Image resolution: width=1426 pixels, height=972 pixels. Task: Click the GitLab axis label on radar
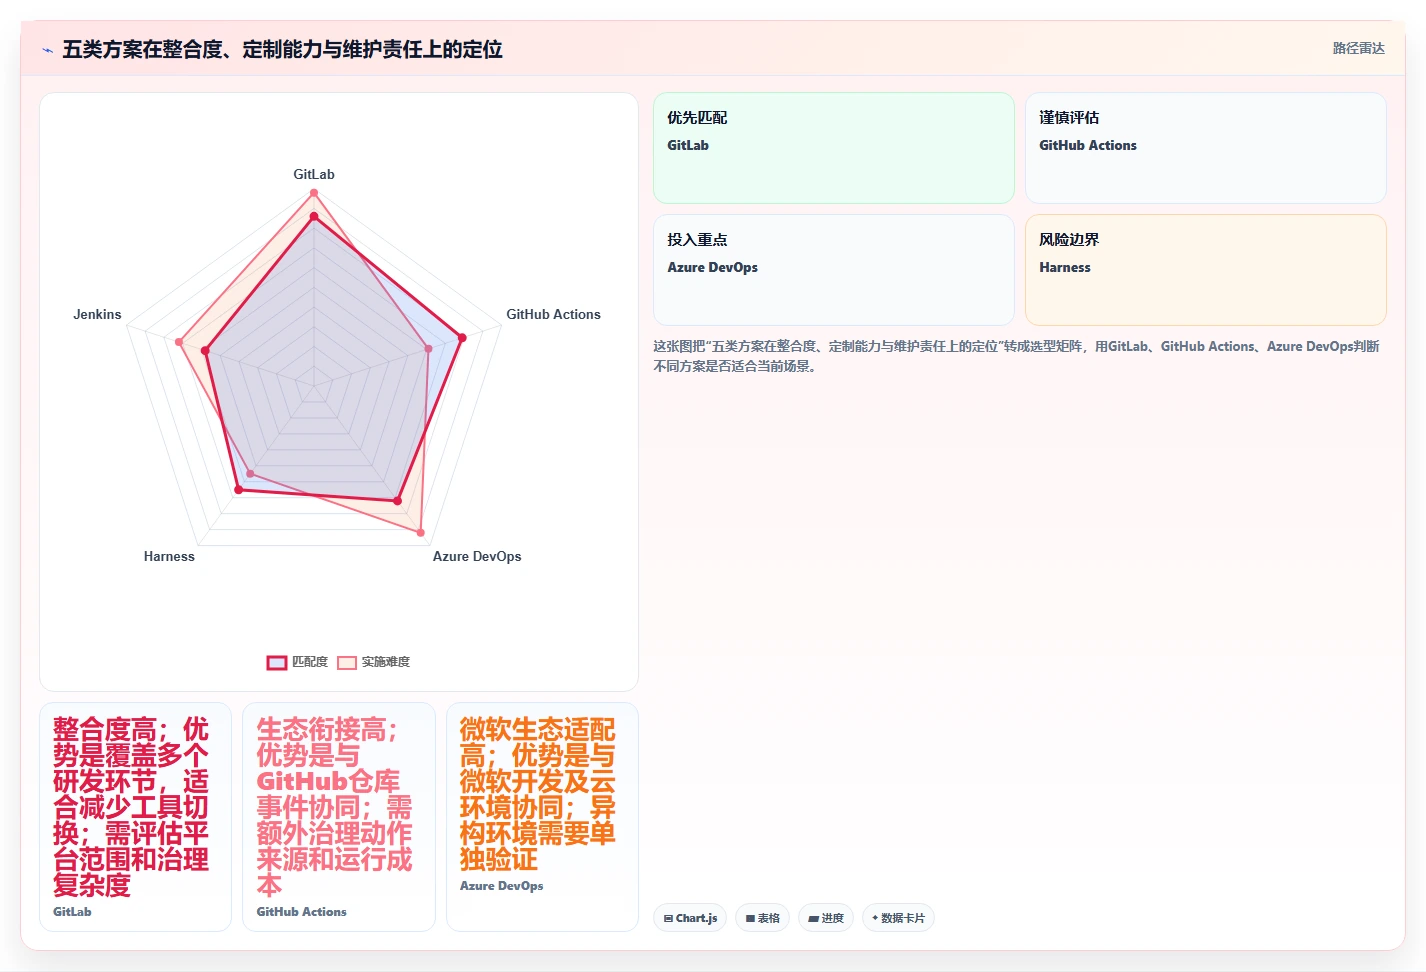(314, 174)
